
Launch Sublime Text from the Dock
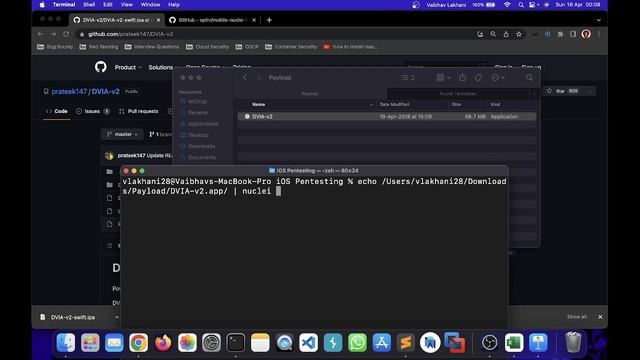(406, 342)
